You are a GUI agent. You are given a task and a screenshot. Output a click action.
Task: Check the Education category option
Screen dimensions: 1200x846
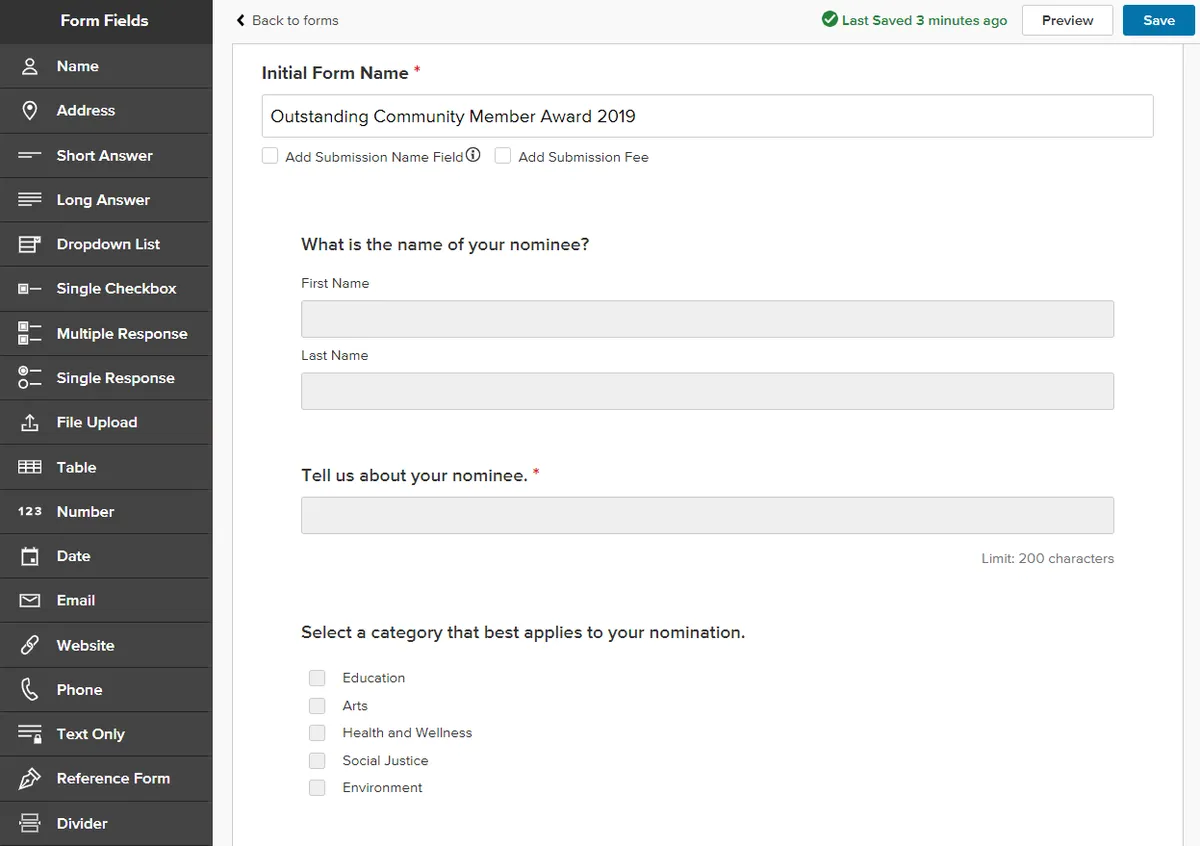(x=317, y=678)
